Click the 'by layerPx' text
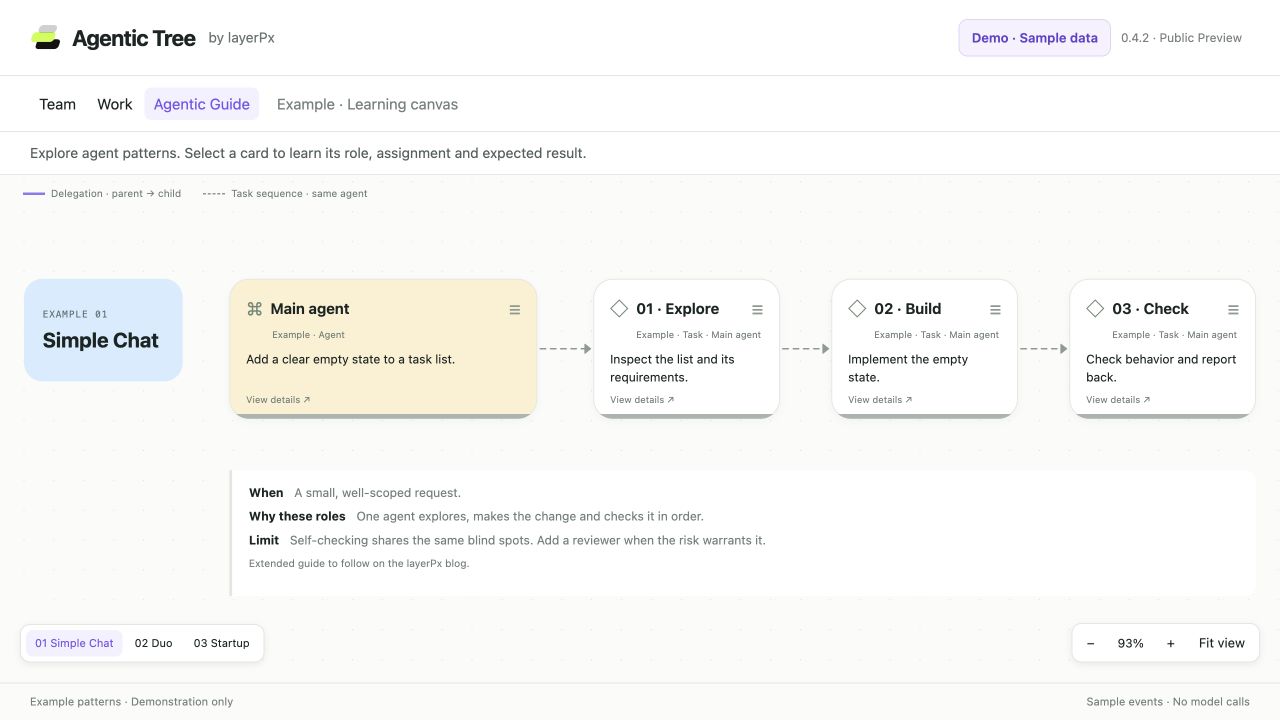Screen dimensions: 1280x720 tap(242, 38)
